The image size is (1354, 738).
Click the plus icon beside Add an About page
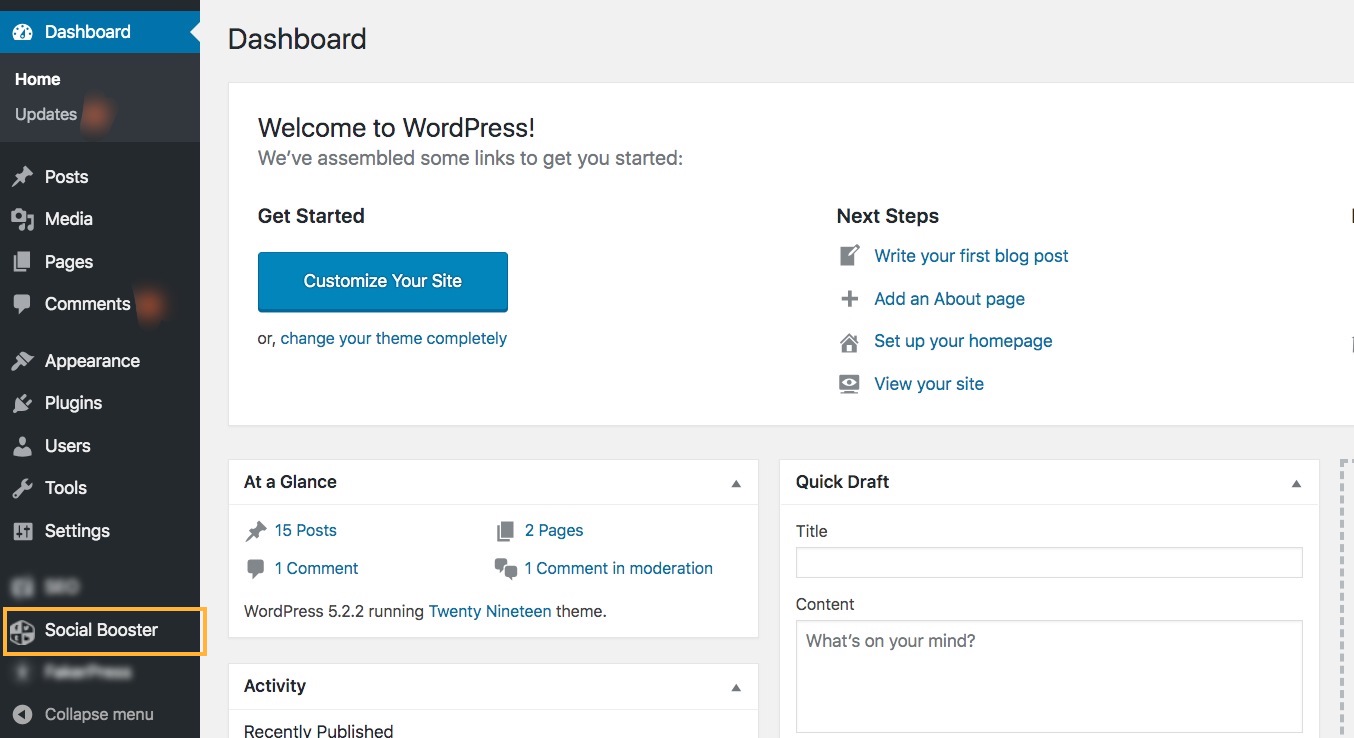point(849,299)
